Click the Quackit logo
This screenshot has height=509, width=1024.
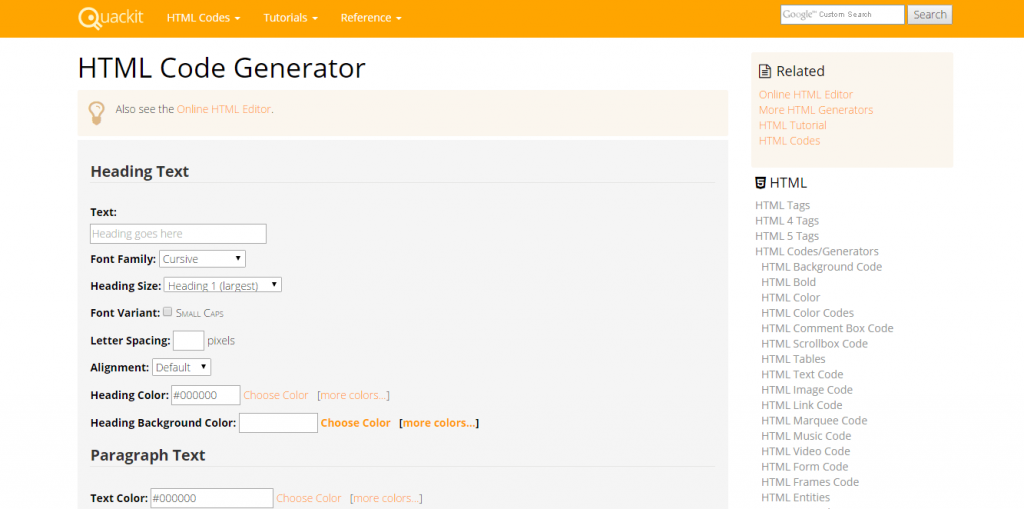tap(111, 18)
